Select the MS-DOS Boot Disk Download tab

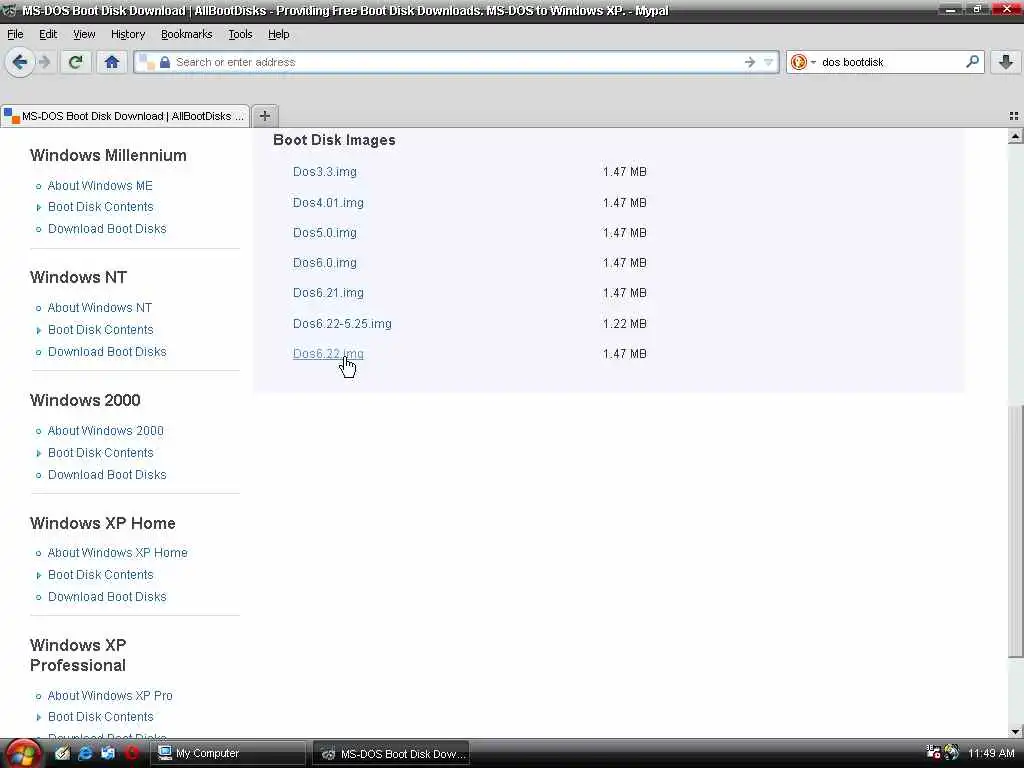[x=125, y=116]
